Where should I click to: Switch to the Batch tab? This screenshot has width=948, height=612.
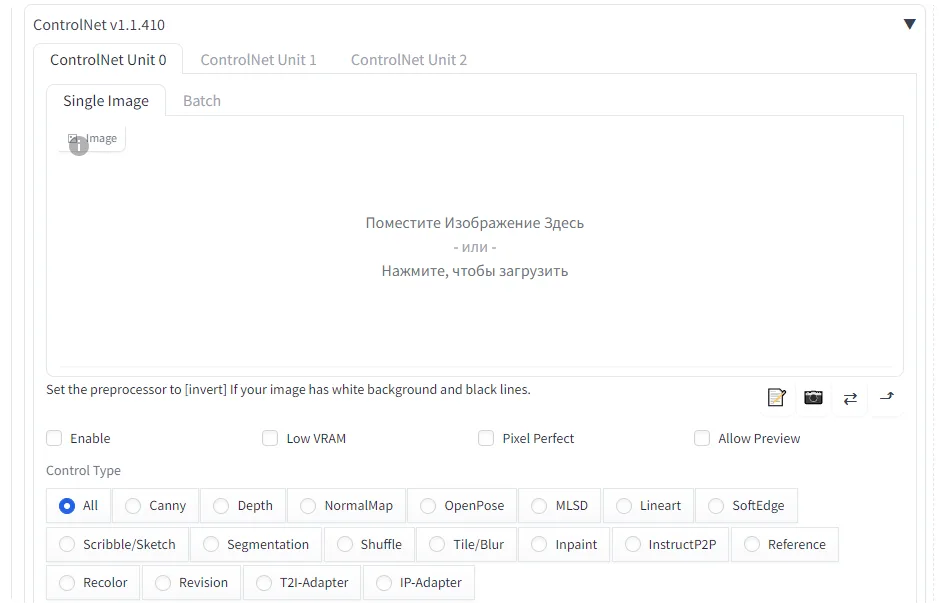[202, 100]
